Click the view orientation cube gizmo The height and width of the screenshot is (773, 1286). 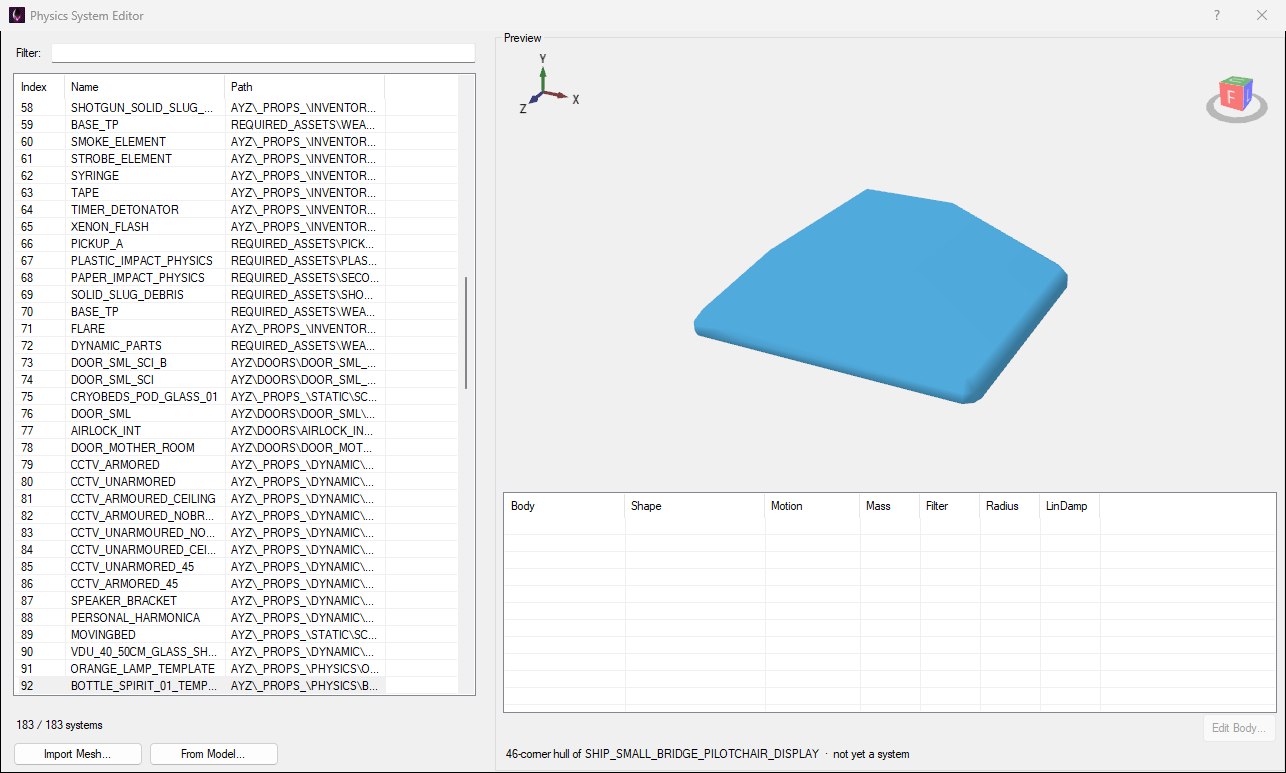point(1237,97)
